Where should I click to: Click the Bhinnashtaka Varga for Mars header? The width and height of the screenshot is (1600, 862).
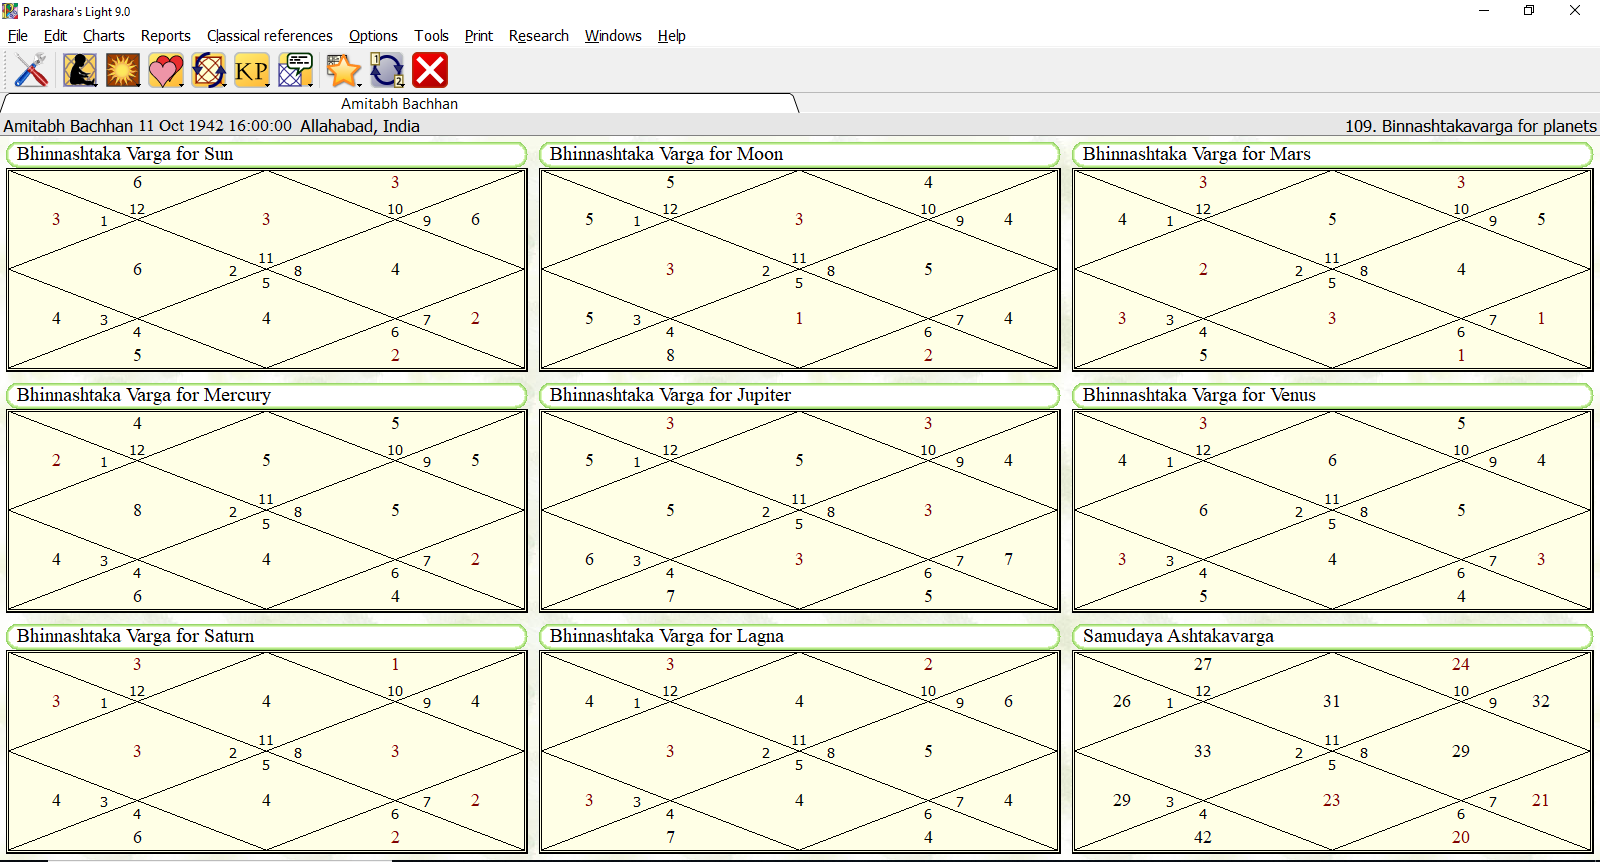click(1332, 154)
